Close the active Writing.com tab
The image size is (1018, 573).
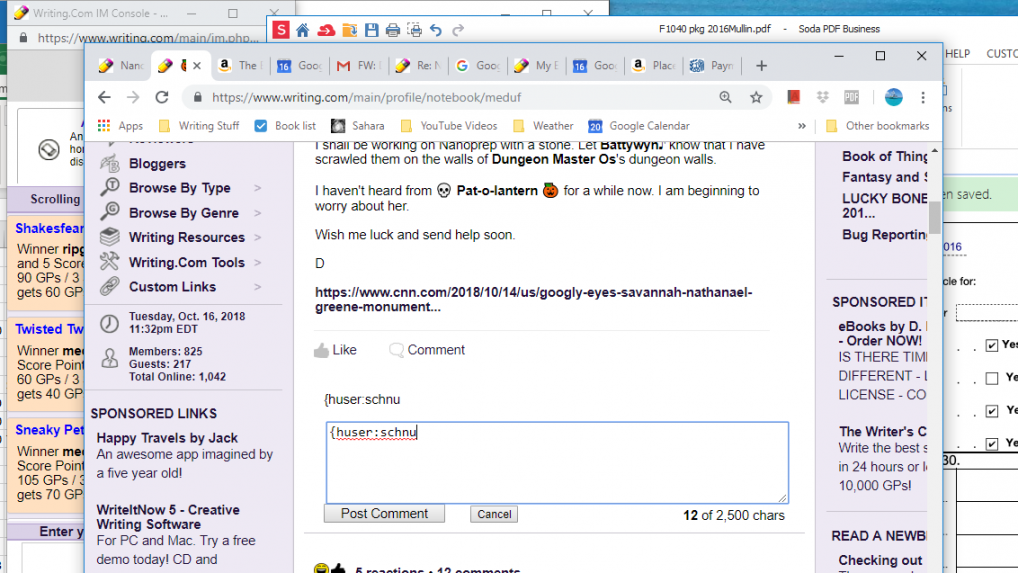tap(197, 66)
